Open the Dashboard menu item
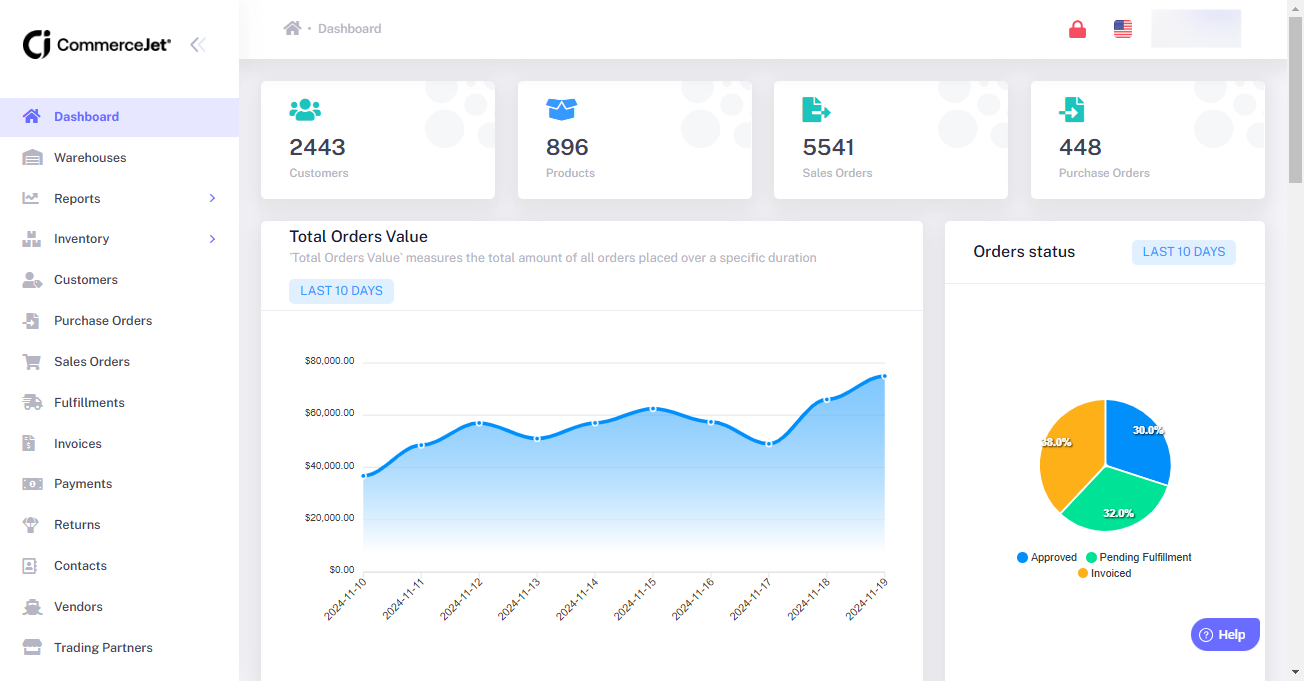 119,116
